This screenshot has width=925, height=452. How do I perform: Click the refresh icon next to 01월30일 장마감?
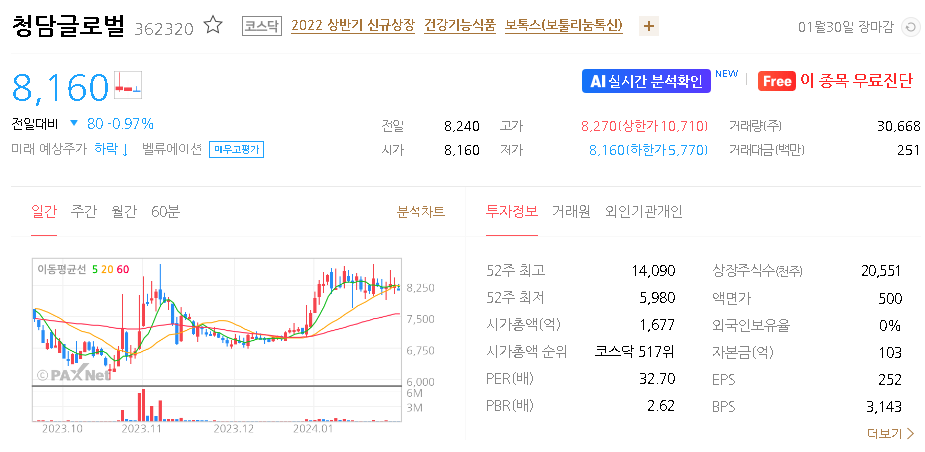[910, 27]
